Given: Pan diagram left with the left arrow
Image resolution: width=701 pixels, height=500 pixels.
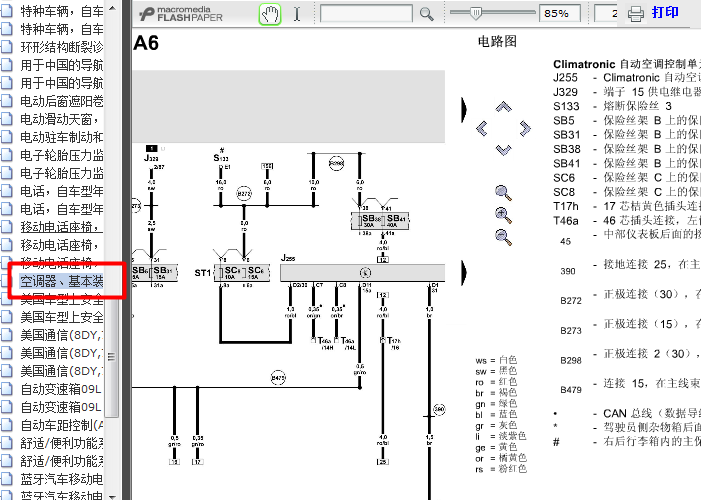Looking at the screenshot, I should [482, 128].
